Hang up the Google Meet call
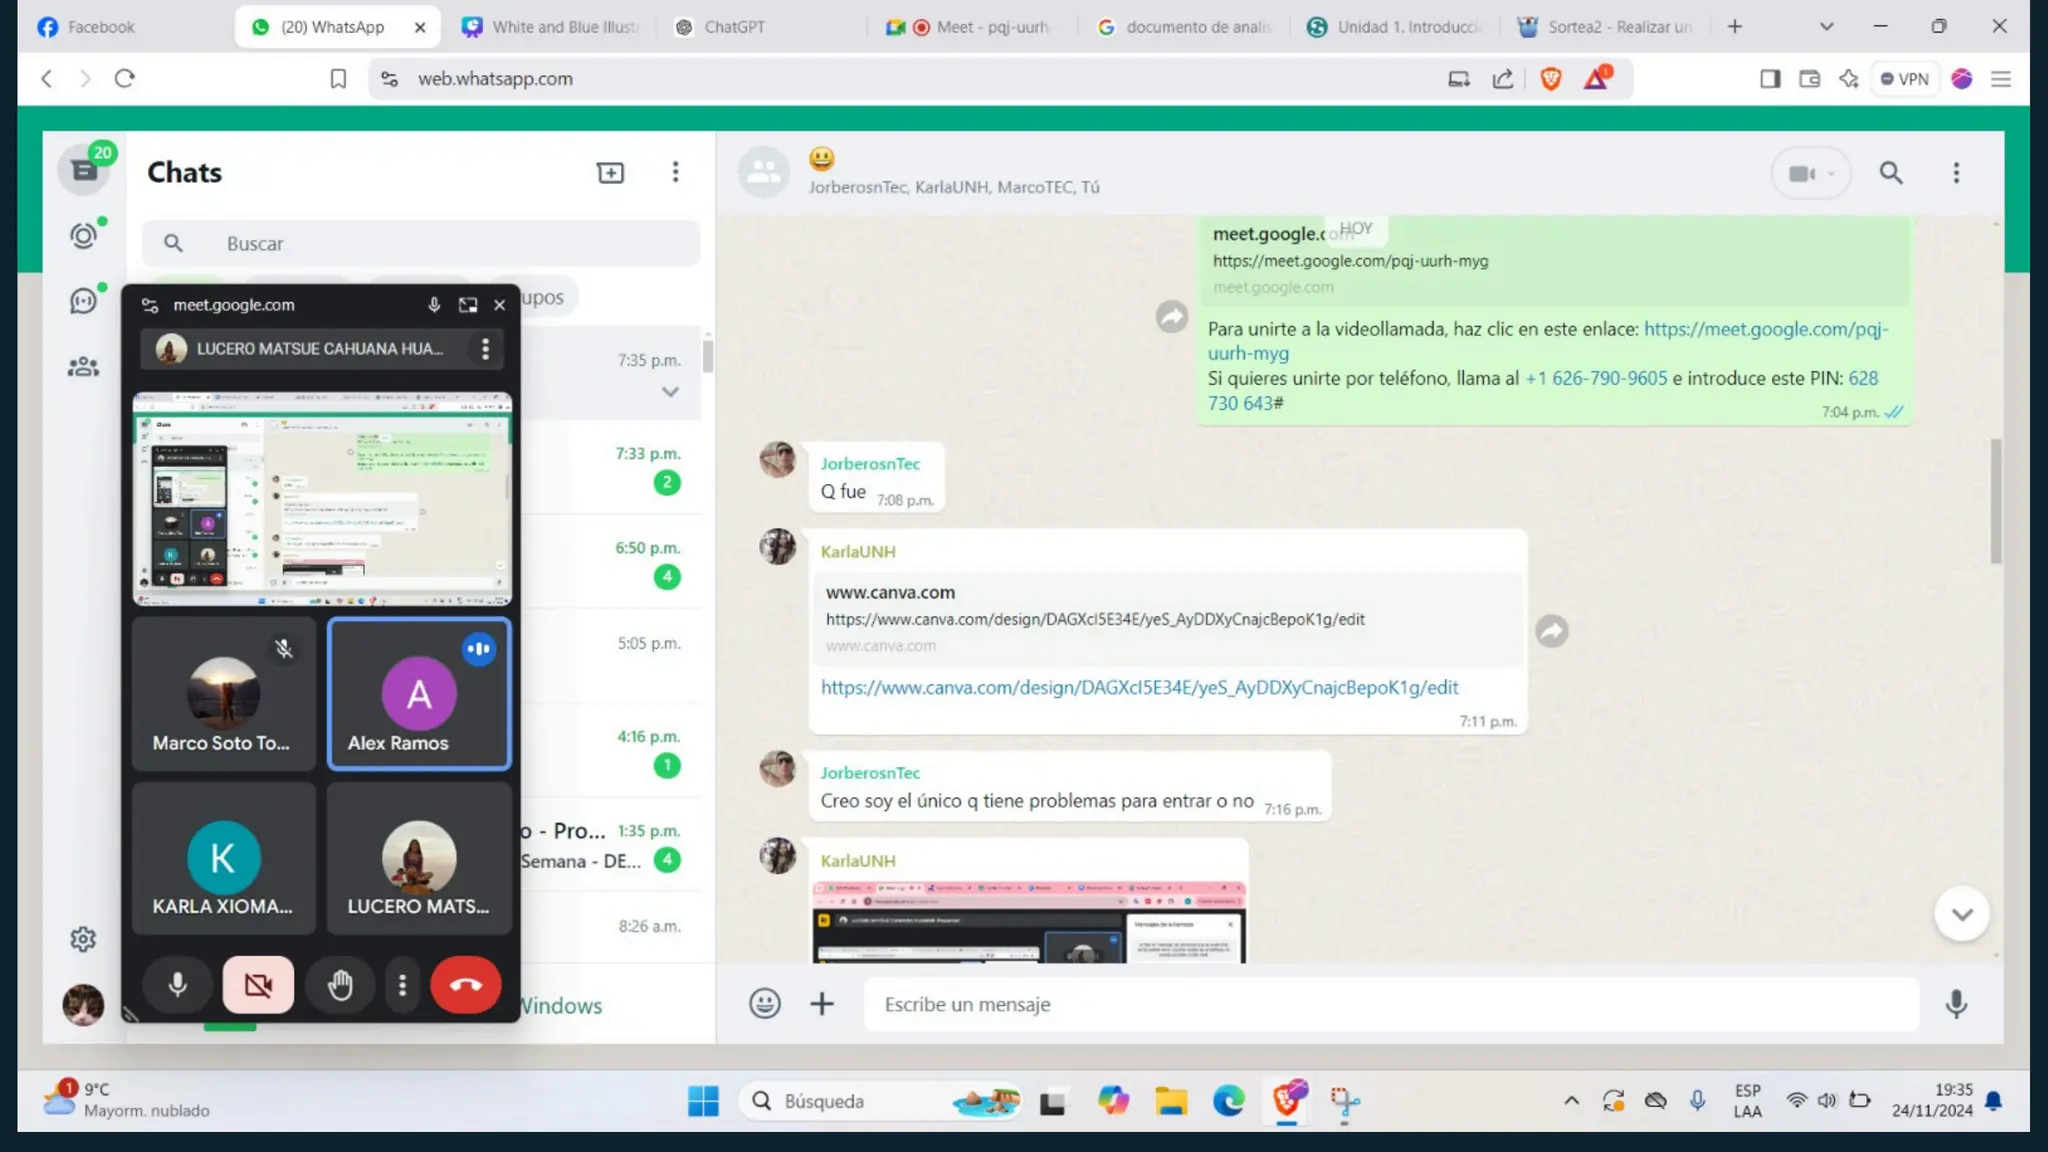Screen dimensions: 2048x1152 [x=465, y=985]
